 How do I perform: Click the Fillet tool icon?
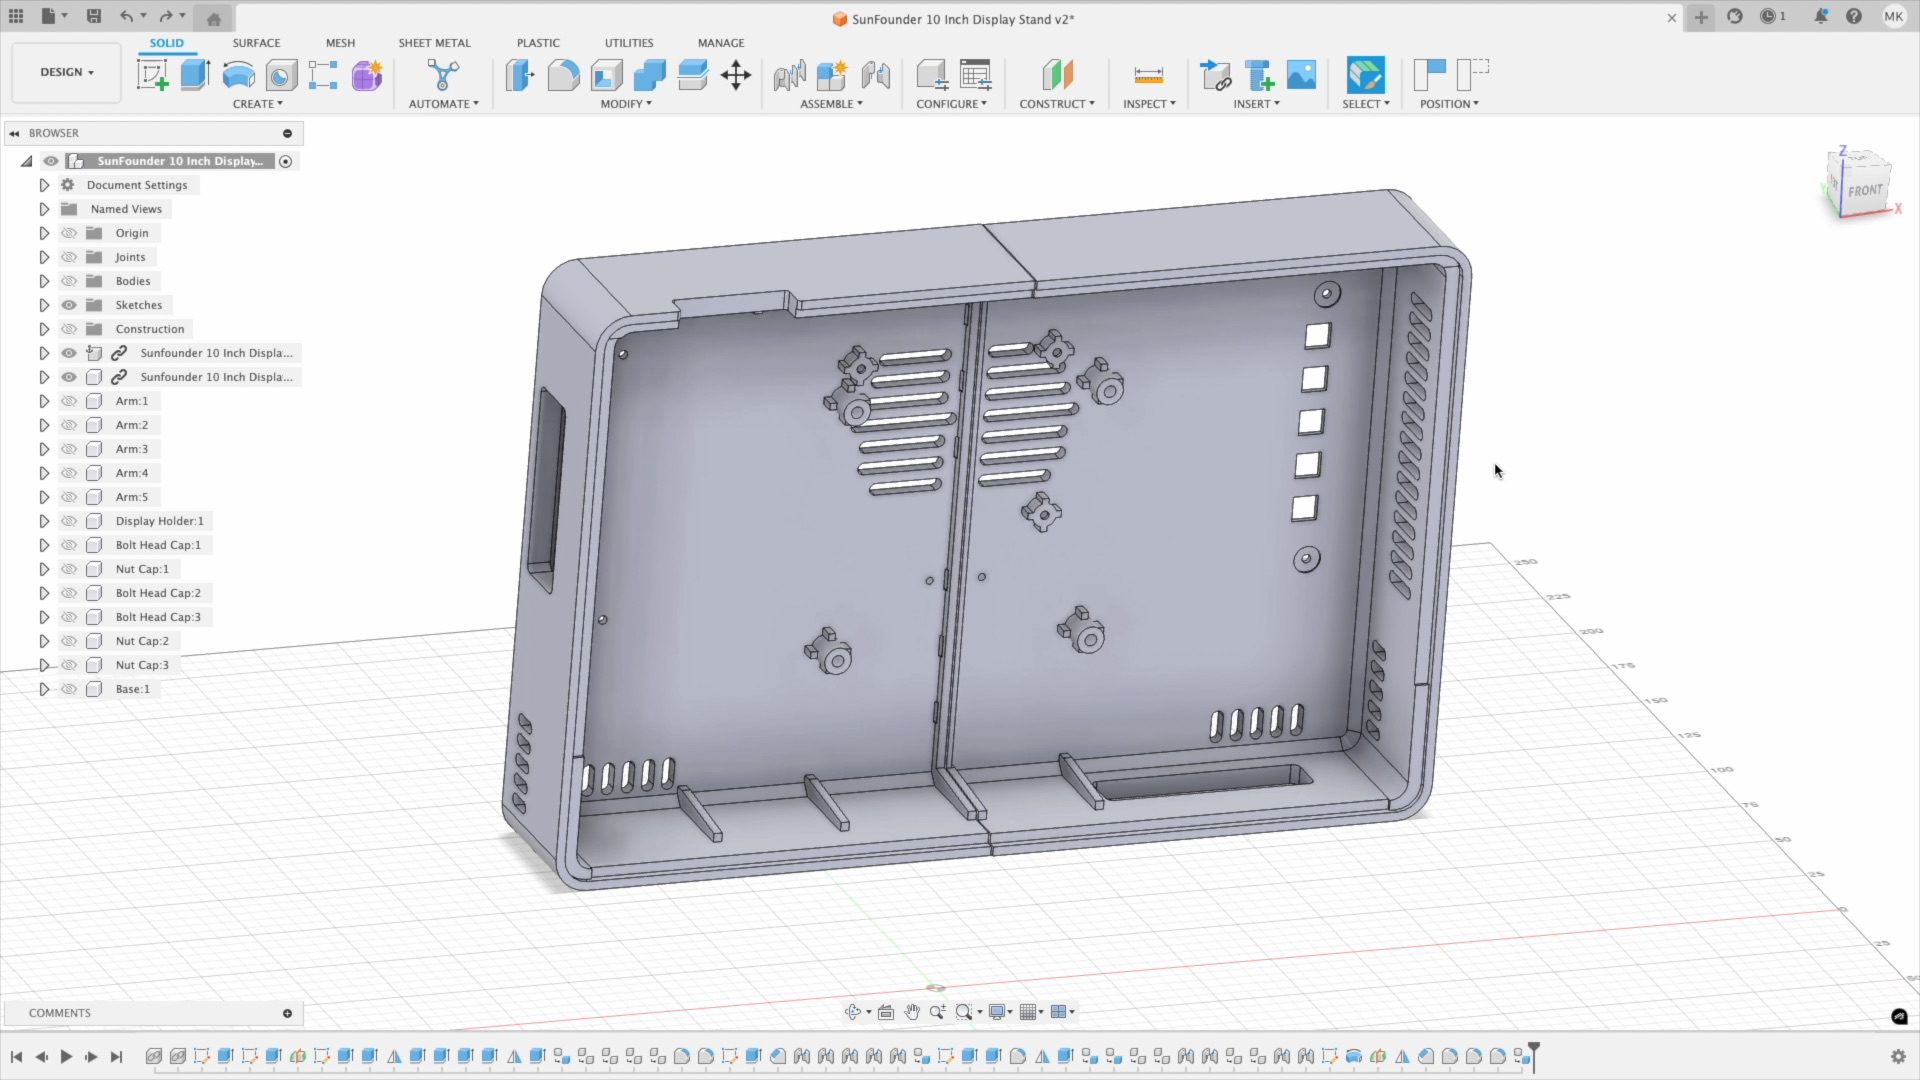click(563, 75)
